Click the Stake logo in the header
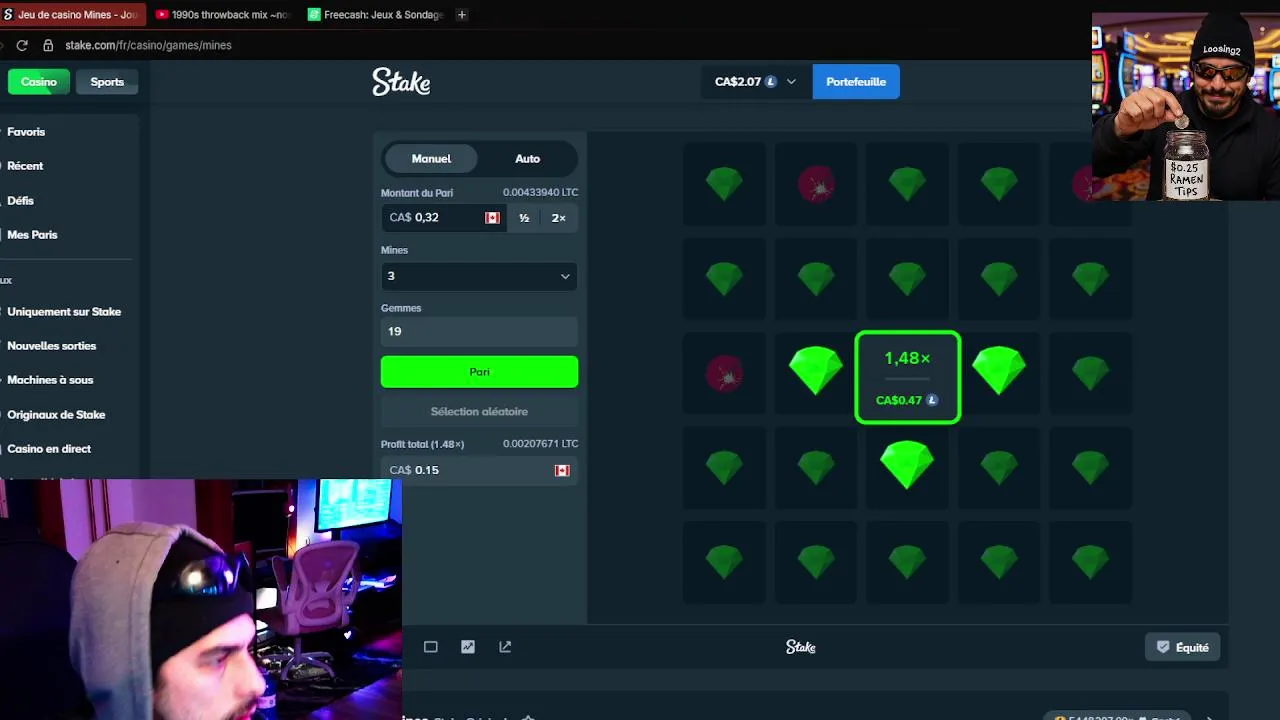This screenshot has height=720, width=1280. pyautogui.click(x=401, y=82)
